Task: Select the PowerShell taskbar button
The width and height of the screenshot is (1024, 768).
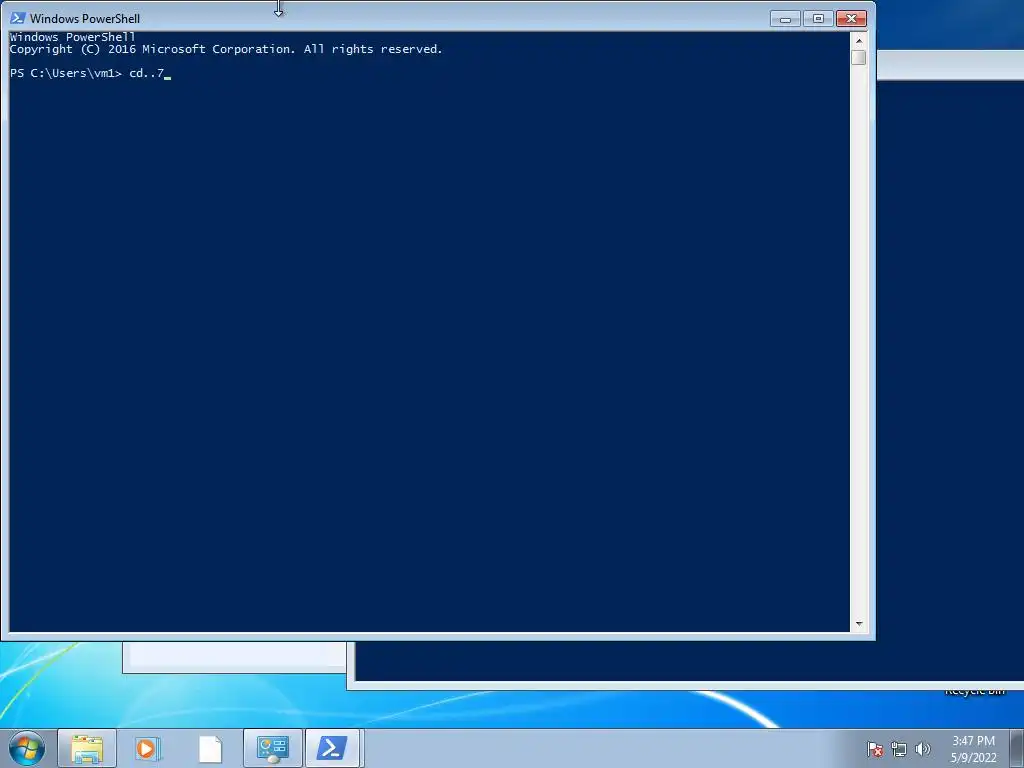Action: pos(332,748)
